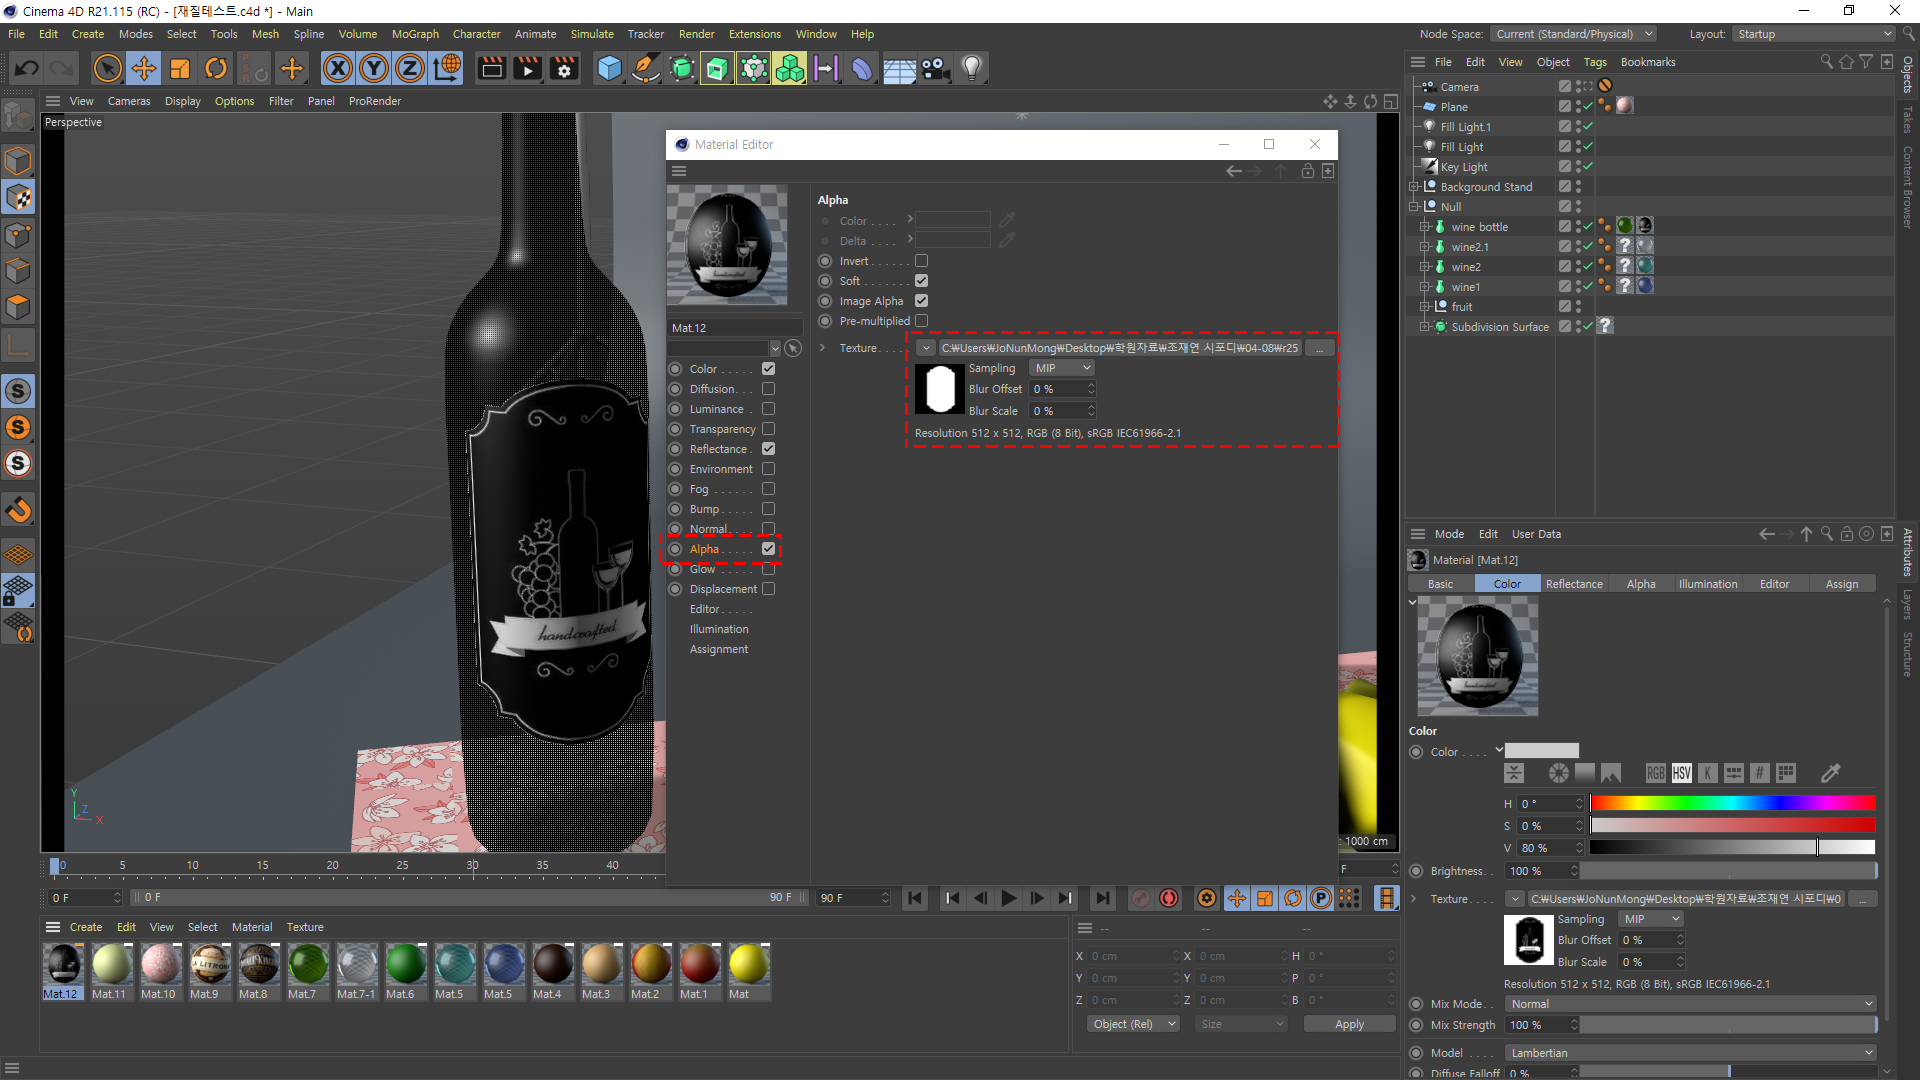This screenshot has height=1080, width=1920.
Task: Pick color with the eyedropper icon
Action: [x=1830, y=773]
